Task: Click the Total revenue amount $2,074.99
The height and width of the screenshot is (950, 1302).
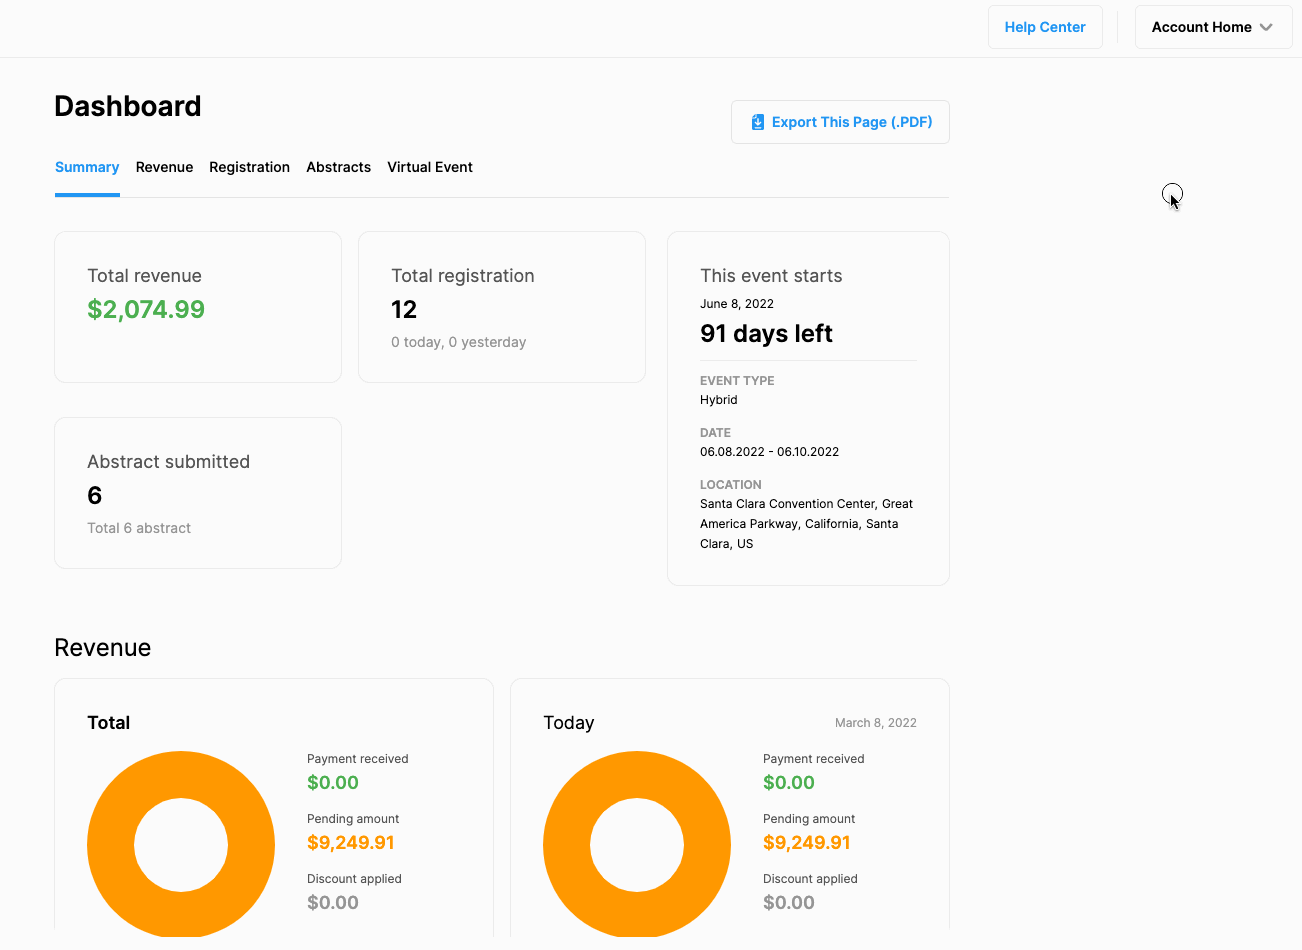Action: click(146, 310)
